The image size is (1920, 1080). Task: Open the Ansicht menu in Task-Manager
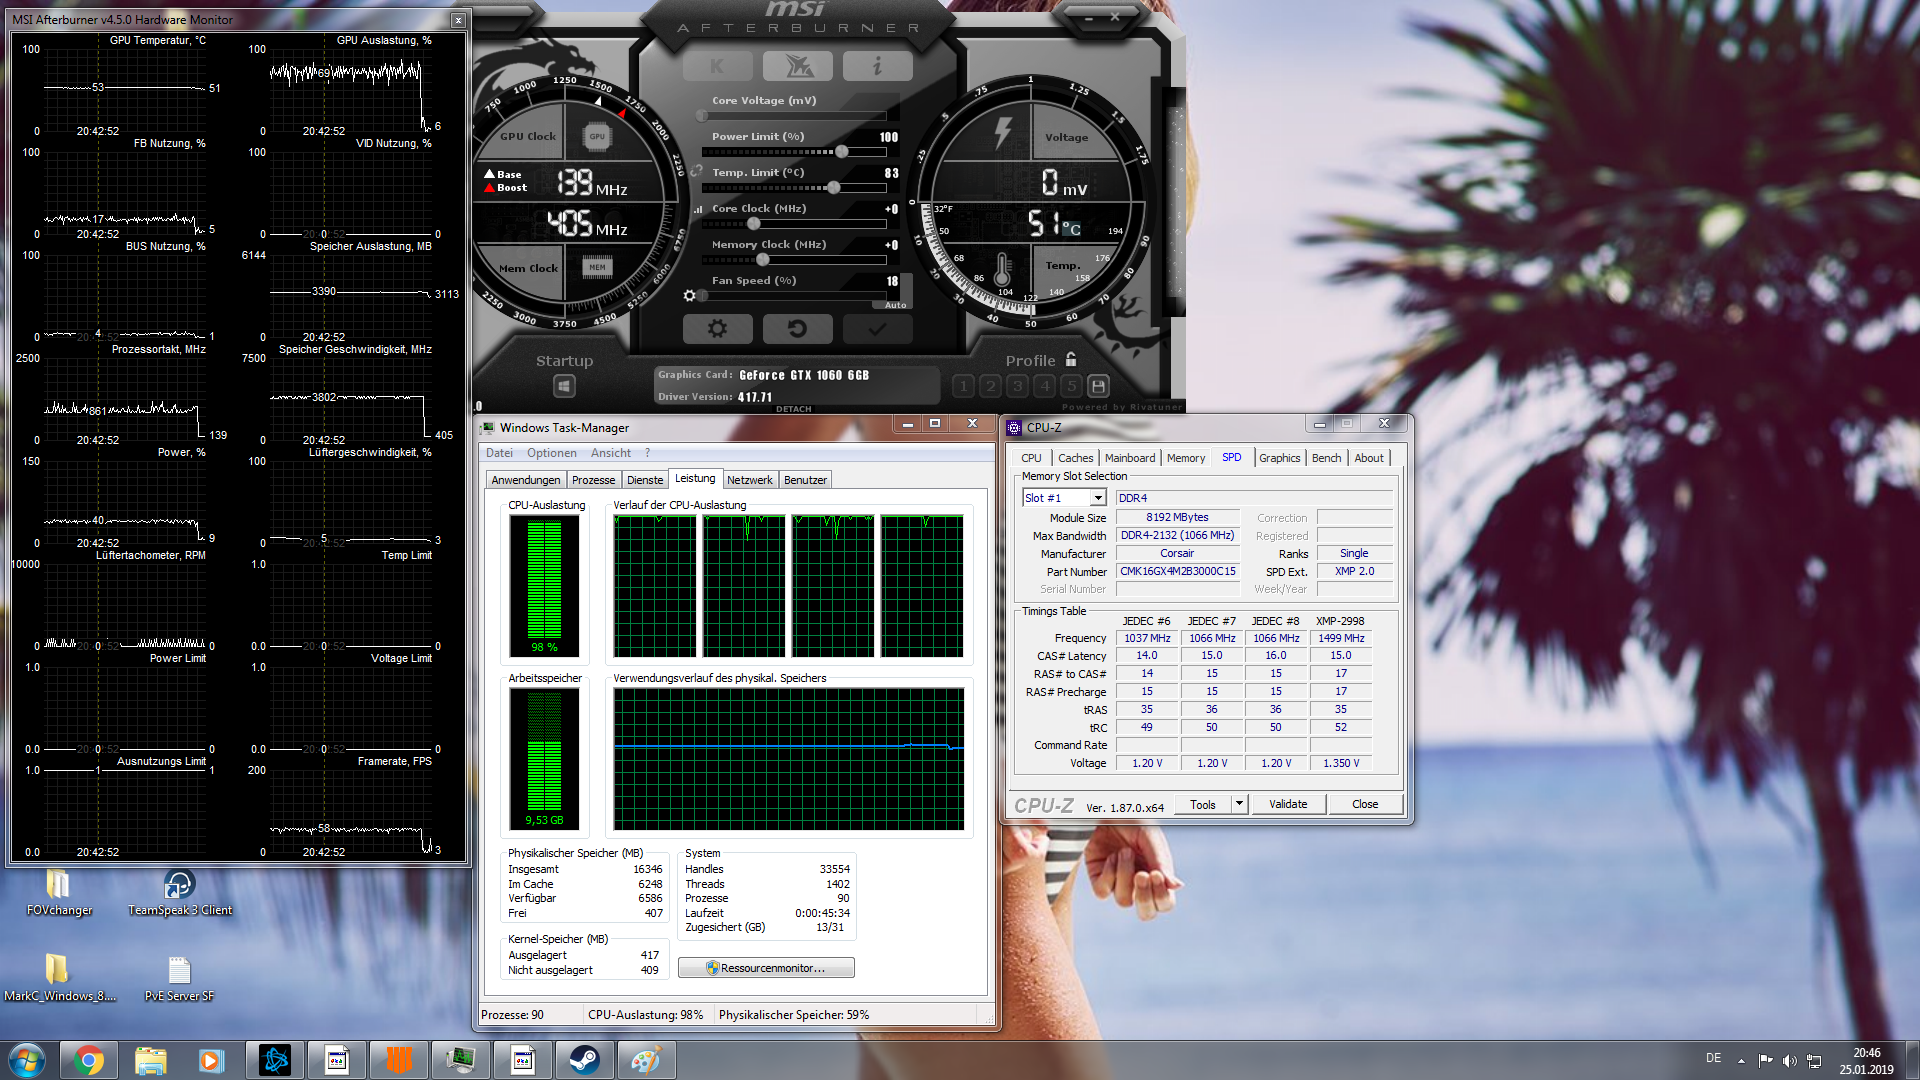[610, 453]
